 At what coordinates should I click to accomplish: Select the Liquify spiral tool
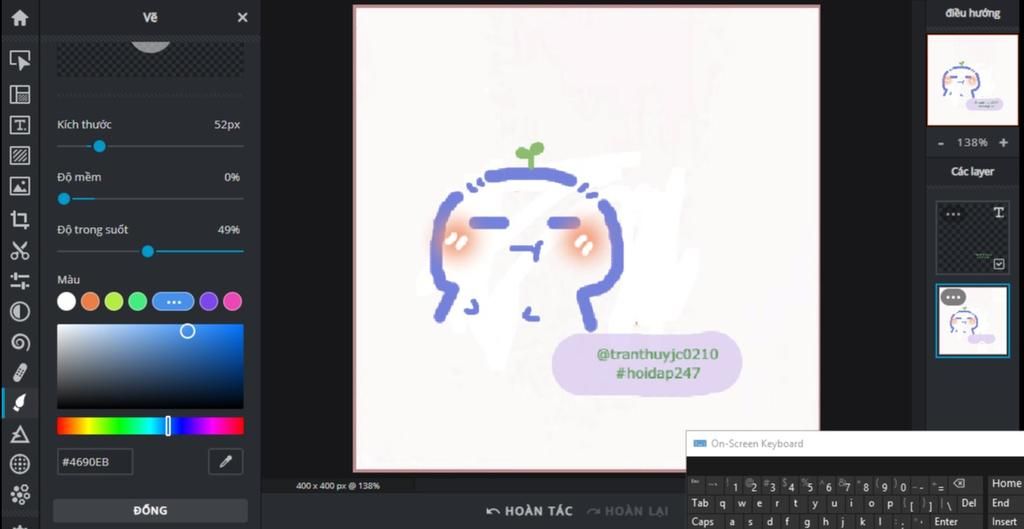(x=20, y=342)
